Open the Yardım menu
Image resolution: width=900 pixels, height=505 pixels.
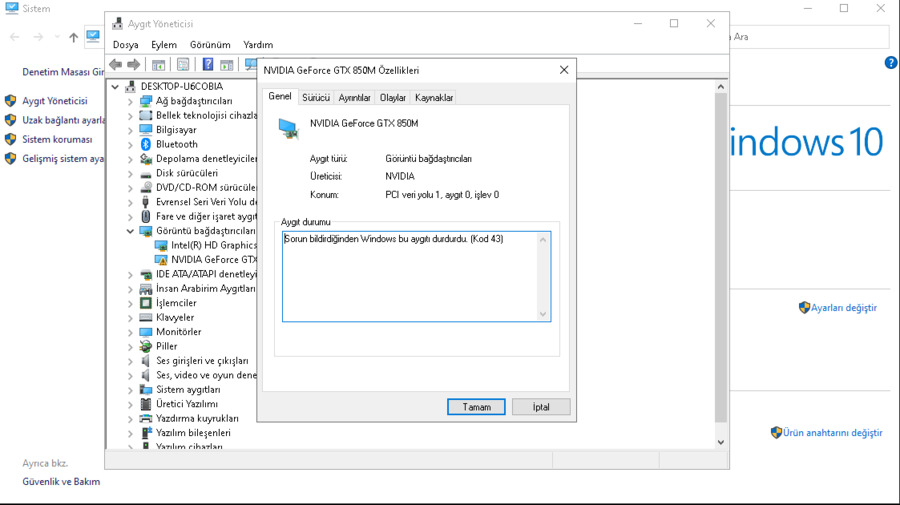pos(258,45)
